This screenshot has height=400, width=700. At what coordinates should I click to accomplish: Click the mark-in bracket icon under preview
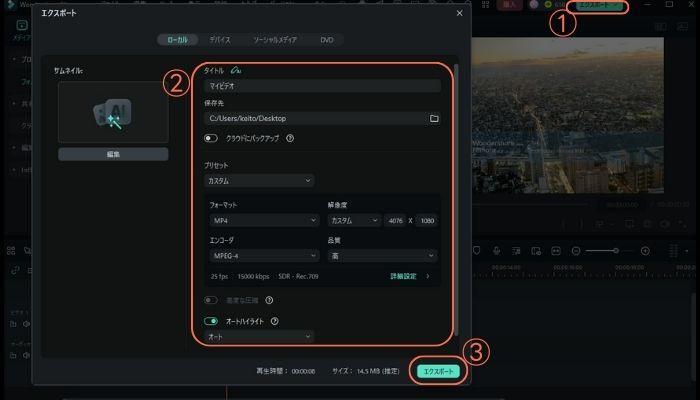(x=564, y=224)
